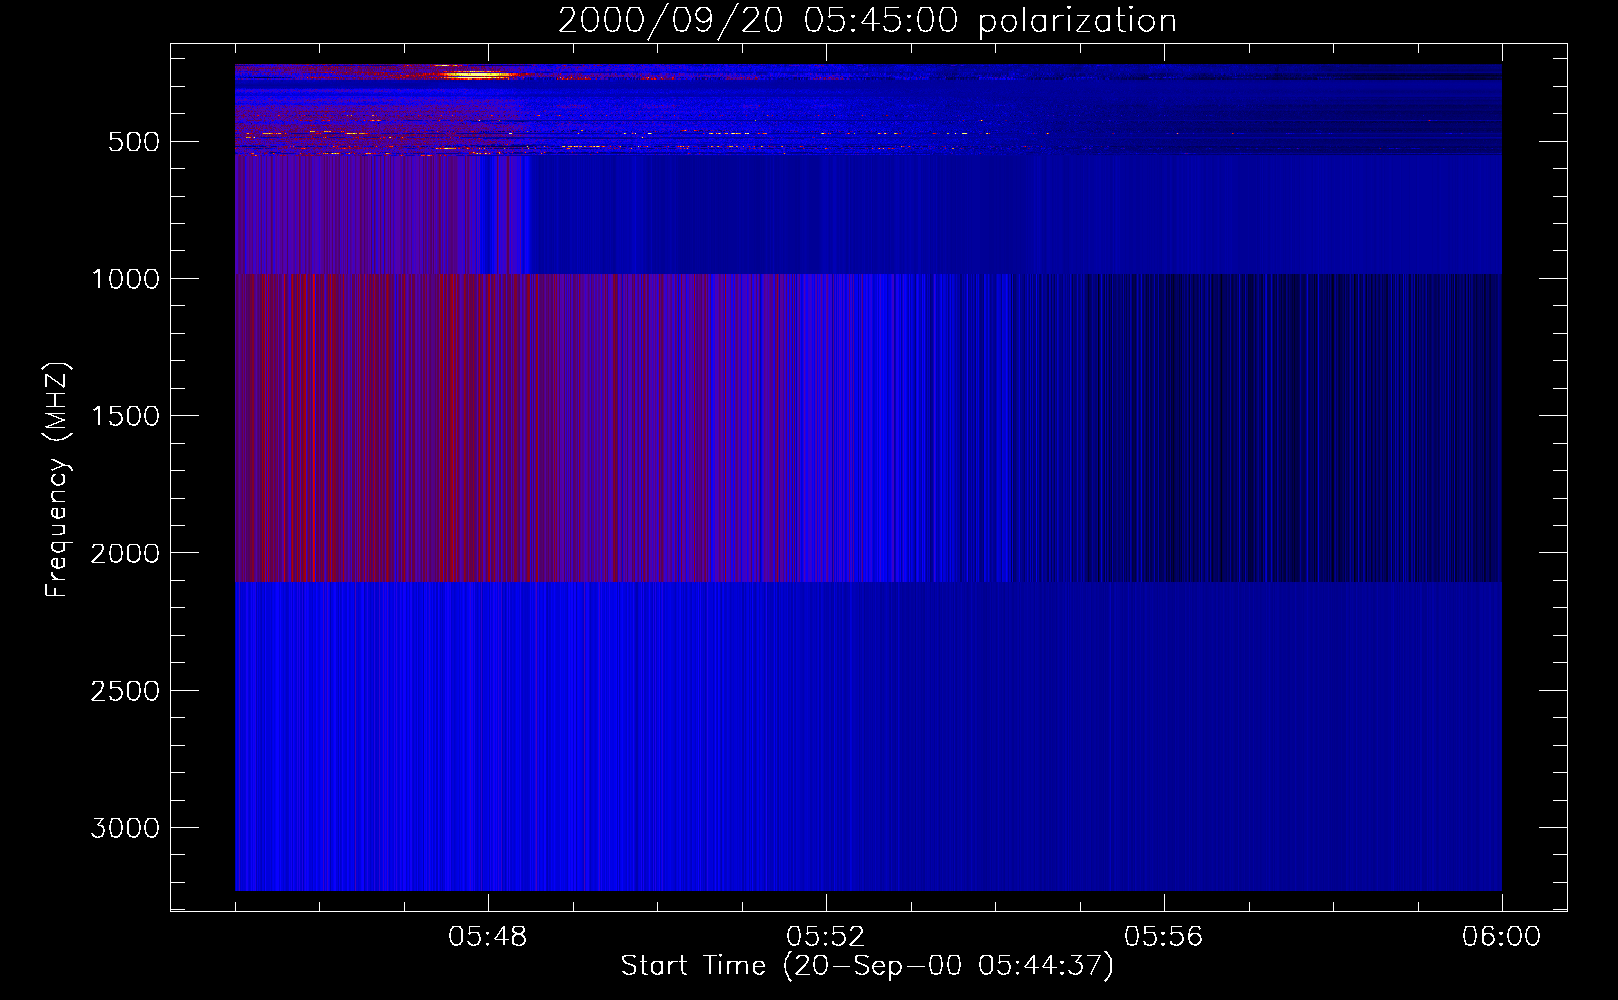Click the 06:00 time tick label

[1502, 937]
